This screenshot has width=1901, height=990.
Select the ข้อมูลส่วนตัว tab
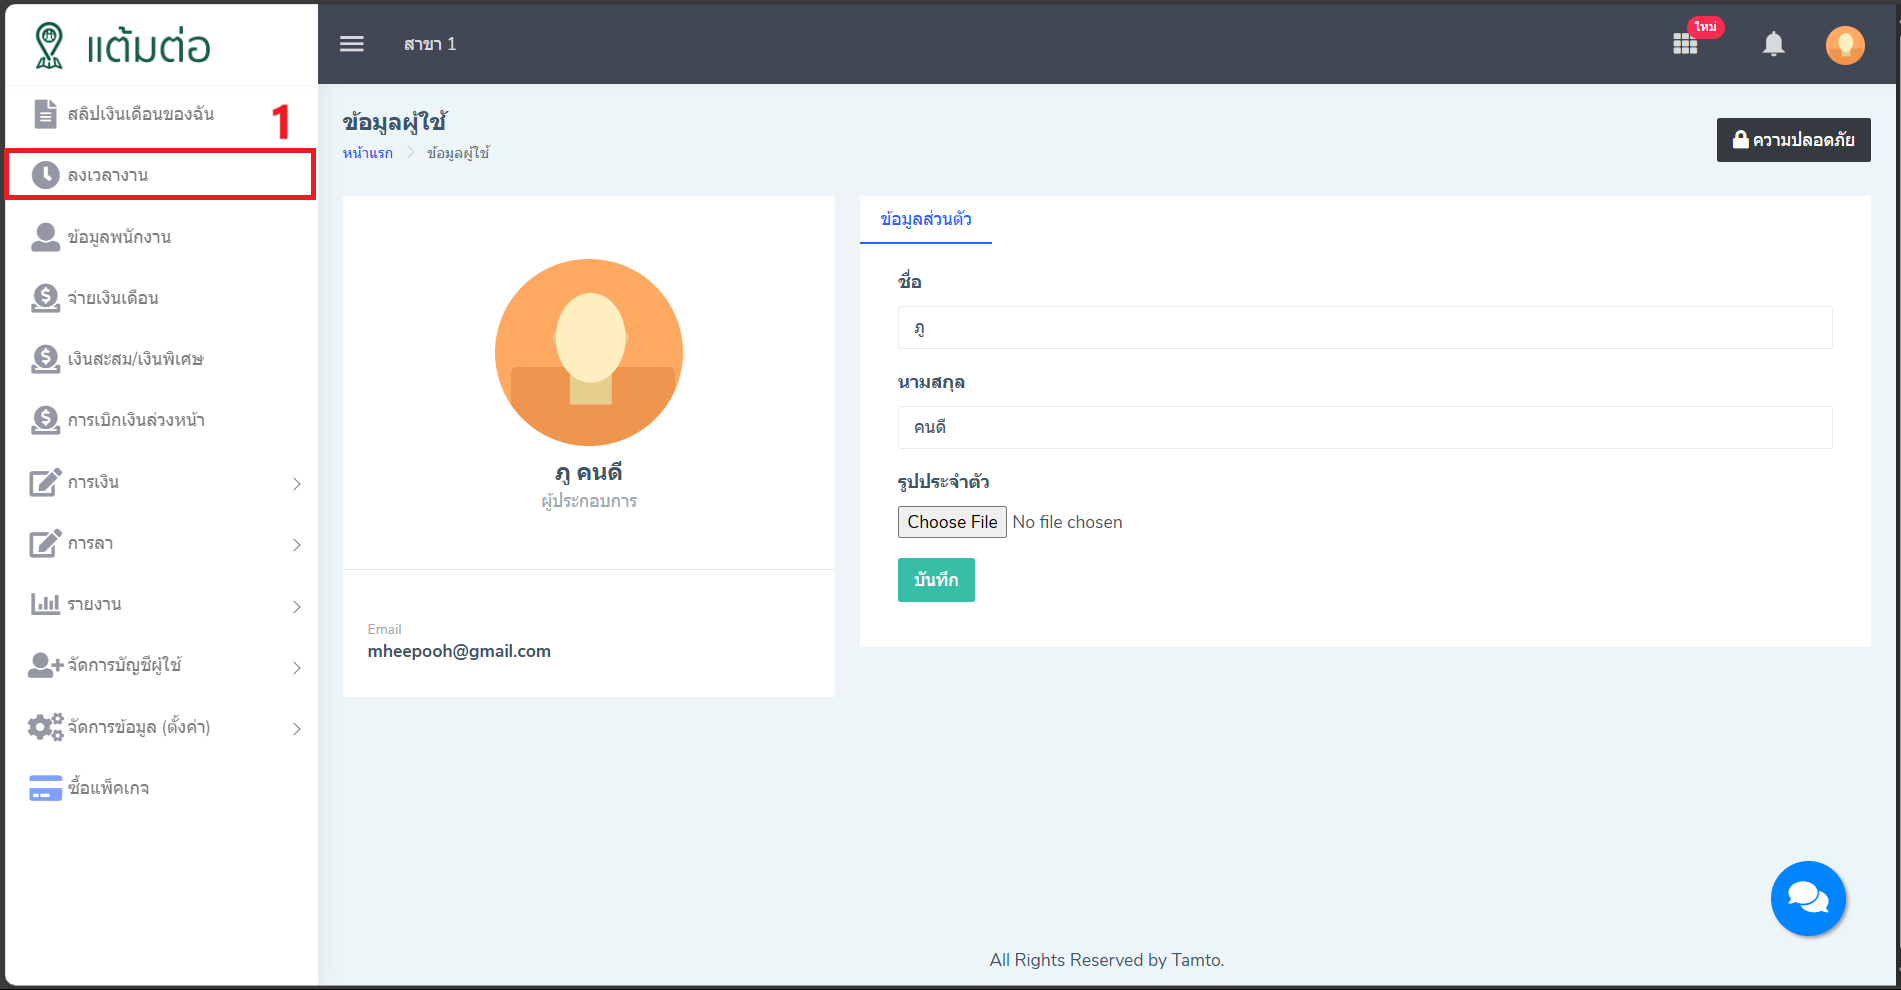(925, 219)
